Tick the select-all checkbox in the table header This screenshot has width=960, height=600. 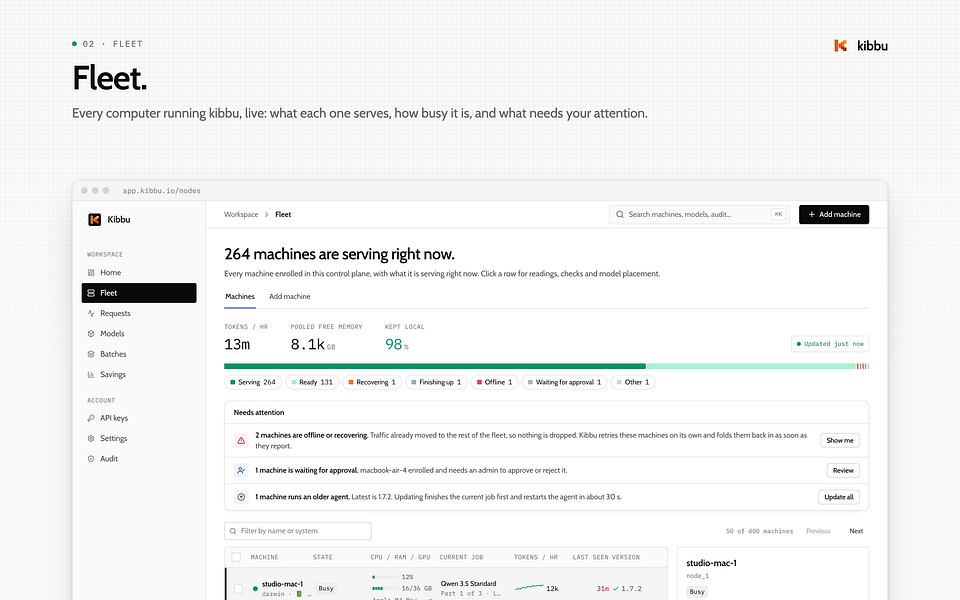(x=236, y=557)
